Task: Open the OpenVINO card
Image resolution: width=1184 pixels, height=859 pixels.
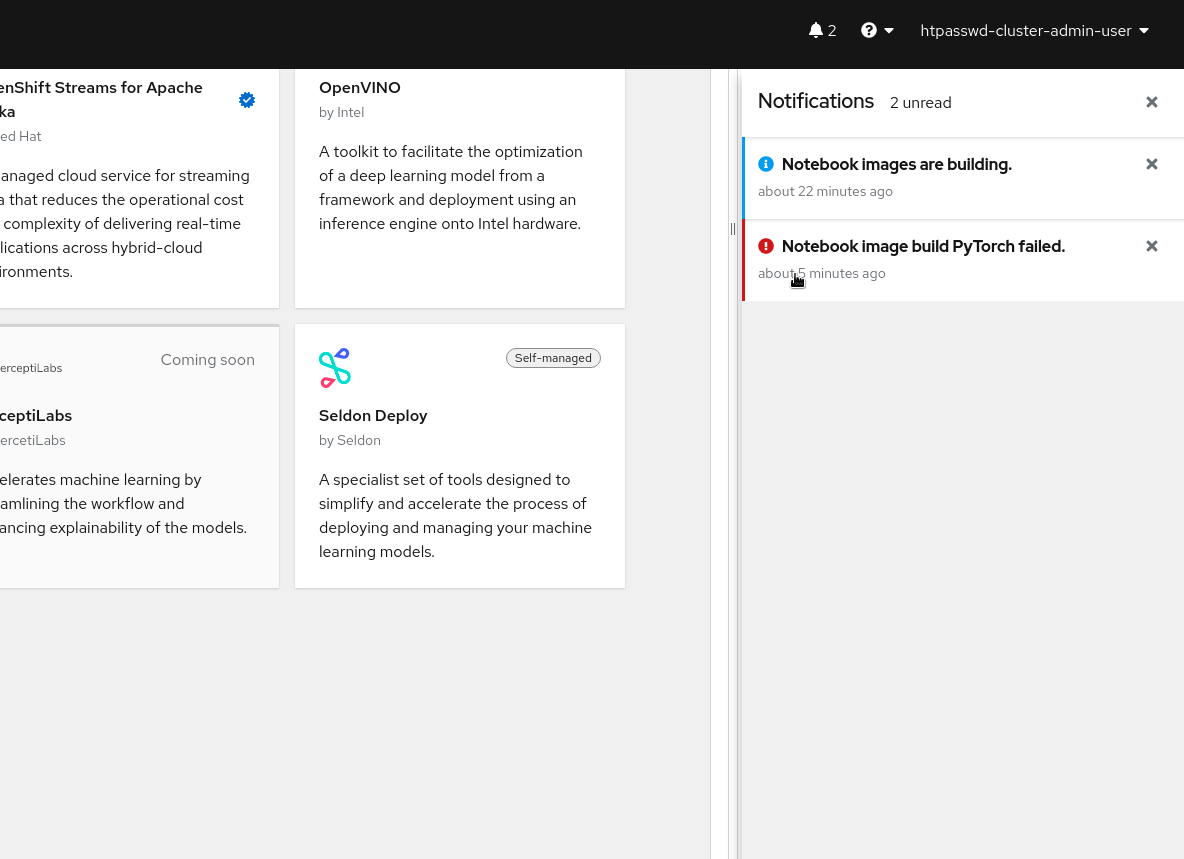Action: point(360,88)
